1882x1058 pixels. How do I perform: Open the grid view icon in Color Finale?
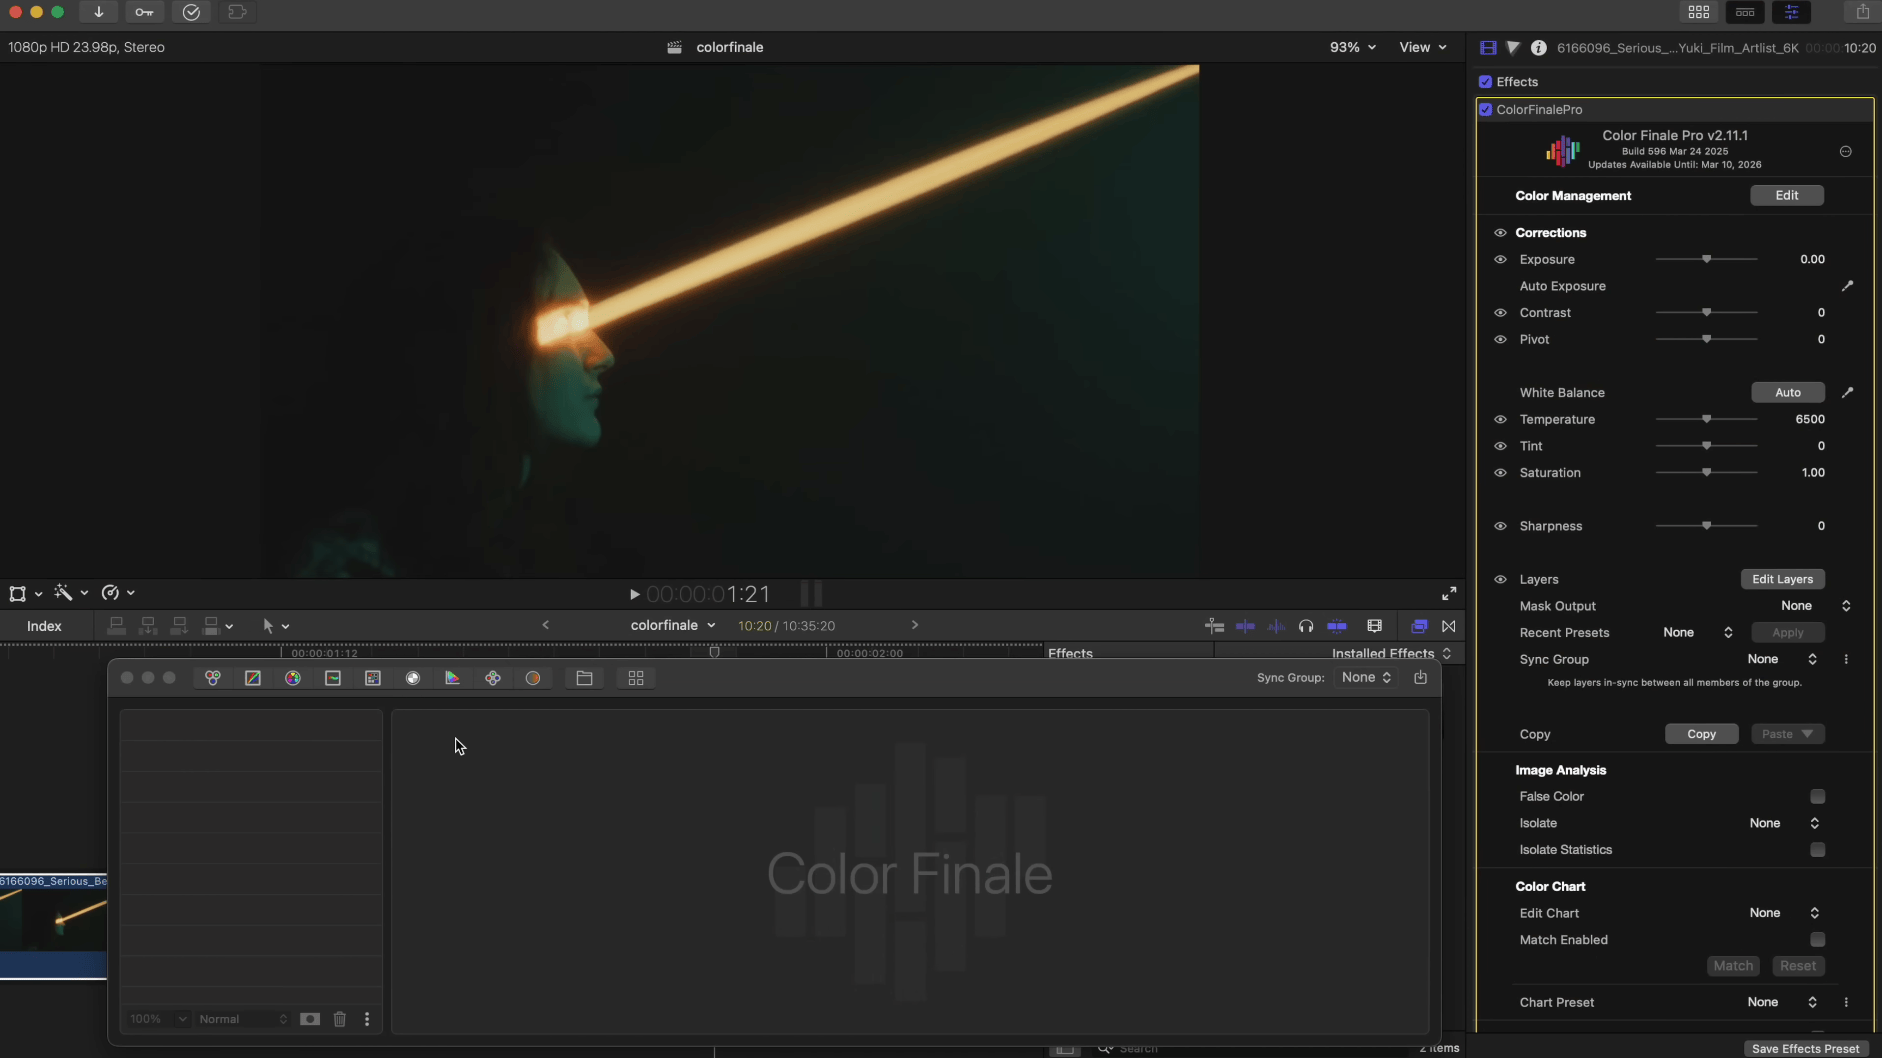636,678
